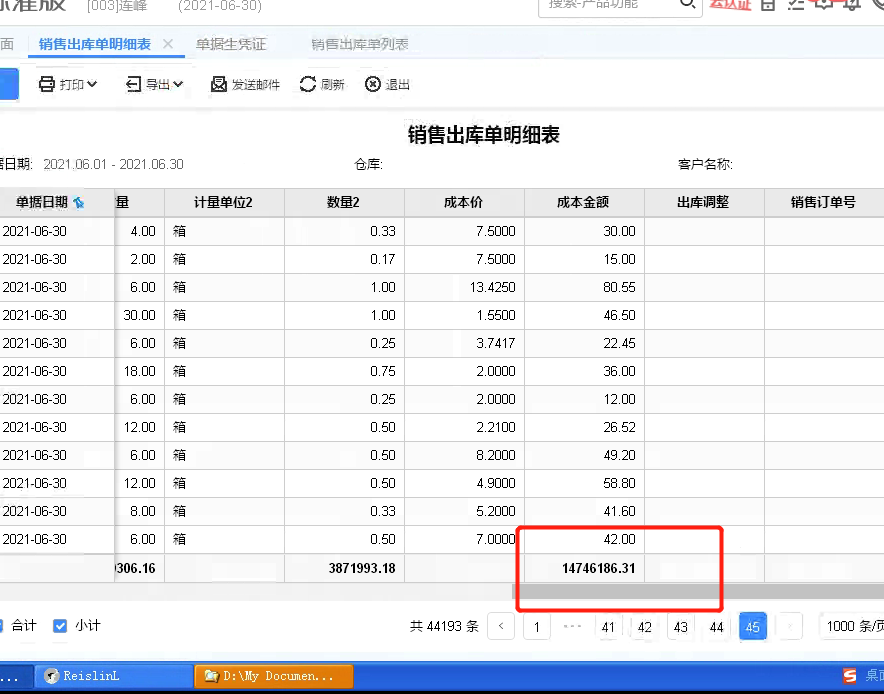Open the Sogou input method icon

click(x=850, y=675)
